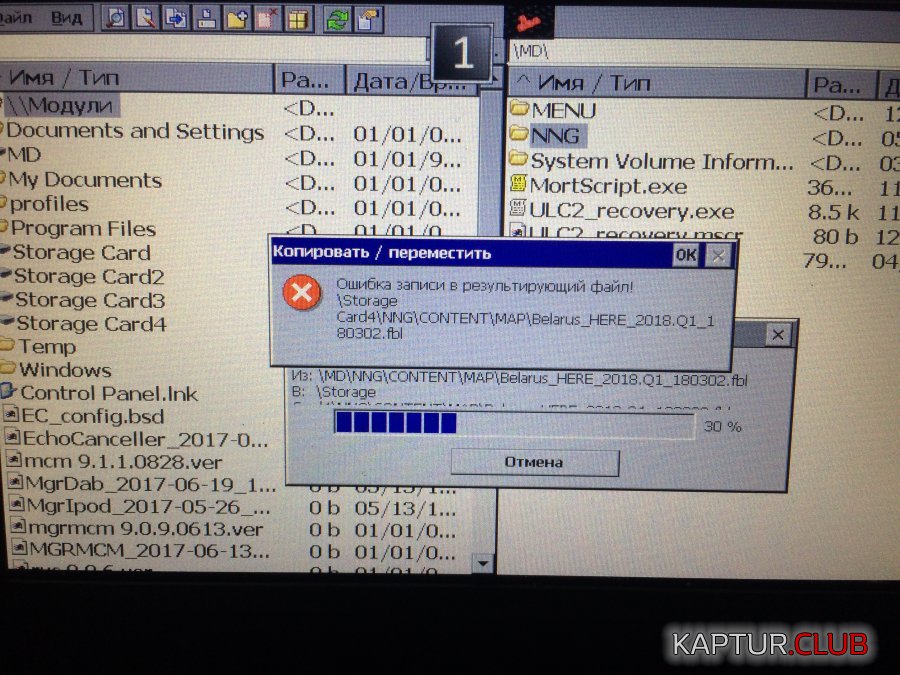Cancel the copy with Отмена button

(x=534, y=462)
